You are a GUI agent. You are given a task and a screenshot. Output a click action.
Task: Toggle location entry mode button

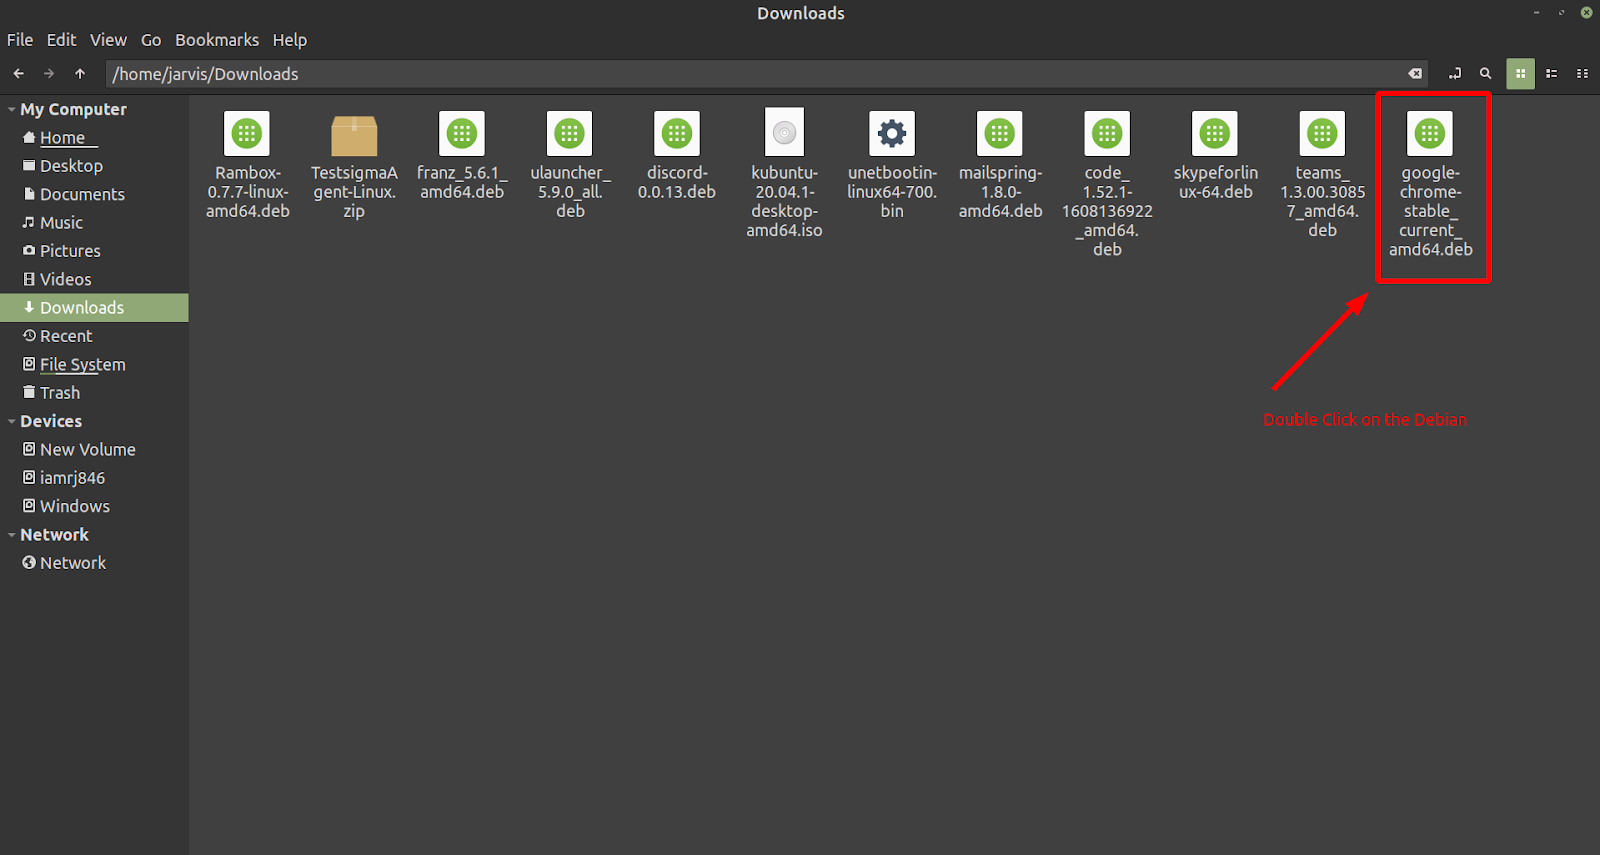point(1455,73)
